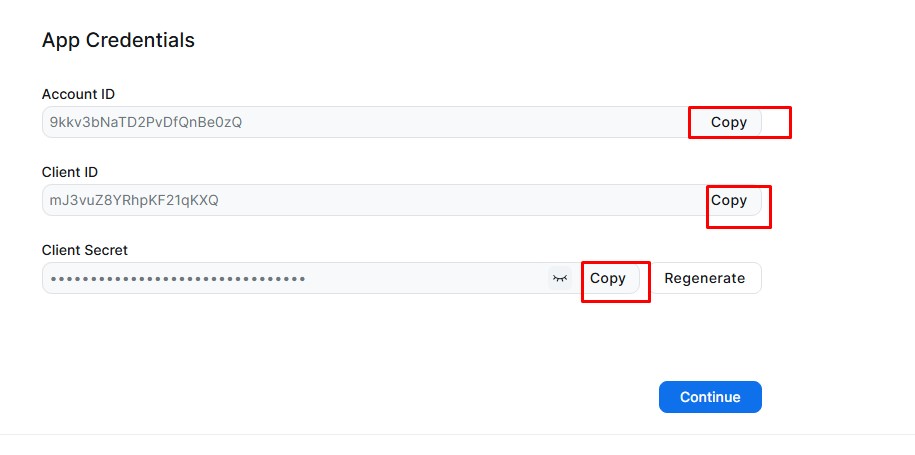Viewport: 915px width, 455px height.
Task: Click the red outline around Client Secret Copy
Action: tap(616, 282)
